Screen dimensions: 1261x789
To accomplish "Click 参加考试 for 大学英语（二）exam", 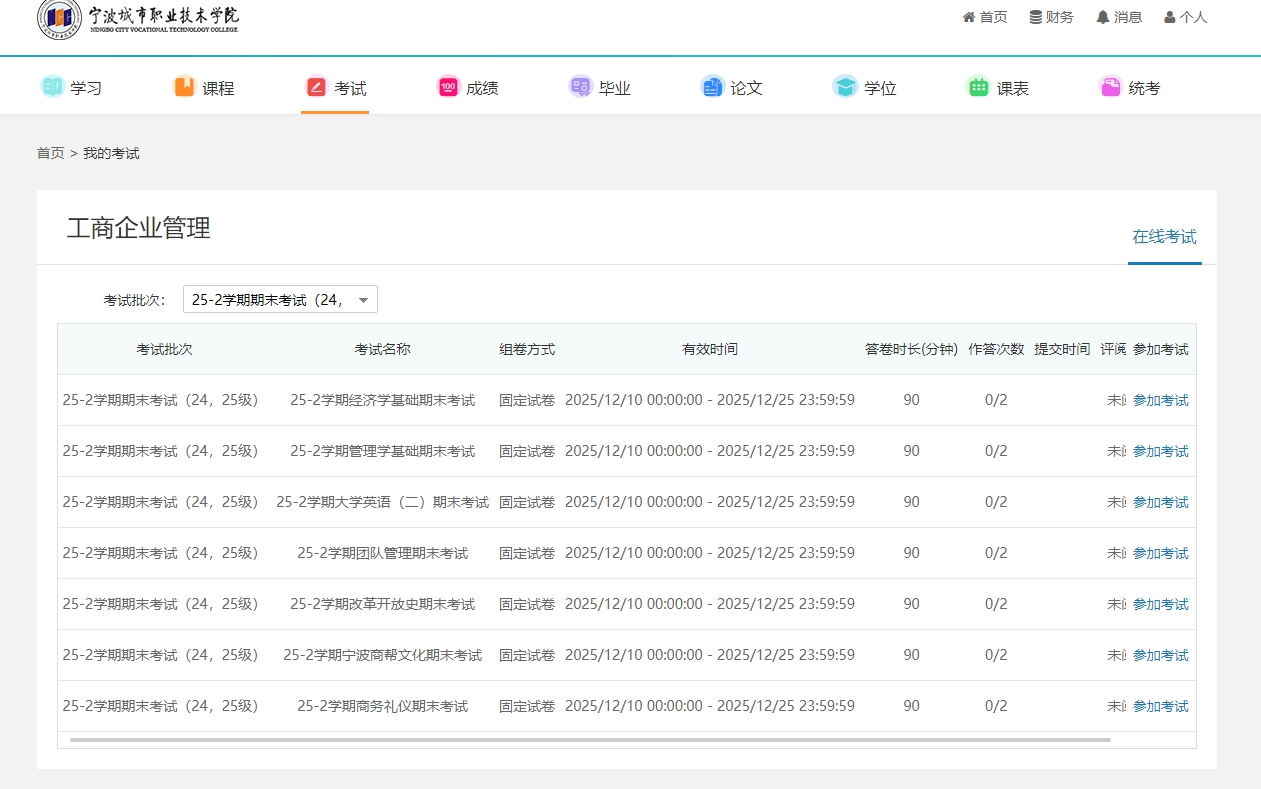I will [x=1160, y=502].
